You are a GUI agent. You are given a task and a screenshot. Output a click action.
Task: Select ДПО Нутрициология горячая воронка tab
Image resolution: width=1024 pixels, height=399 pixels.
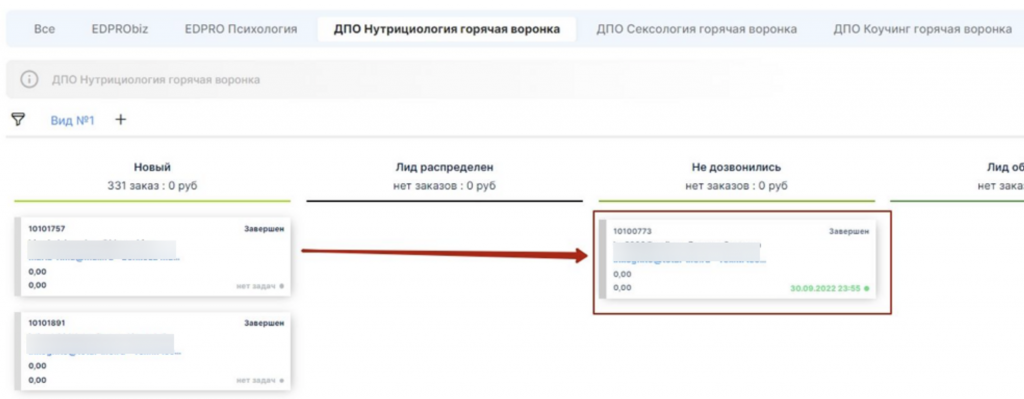click(x=447, y=29)
